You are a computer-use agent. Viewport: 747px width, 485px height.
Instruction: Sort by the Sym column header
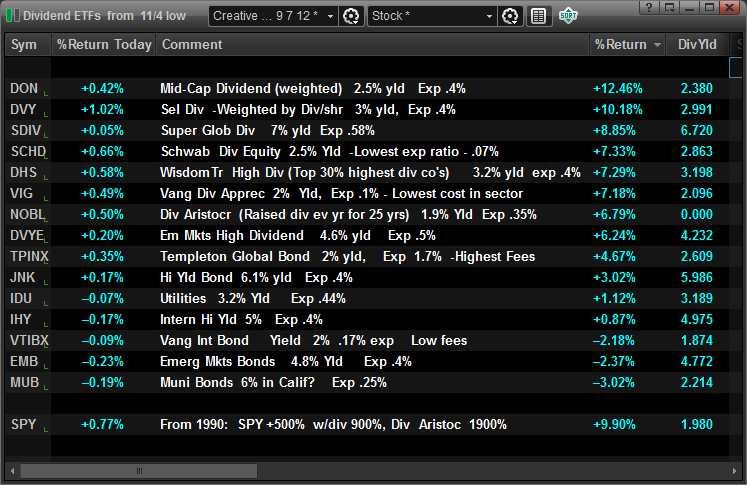(28, 44)
